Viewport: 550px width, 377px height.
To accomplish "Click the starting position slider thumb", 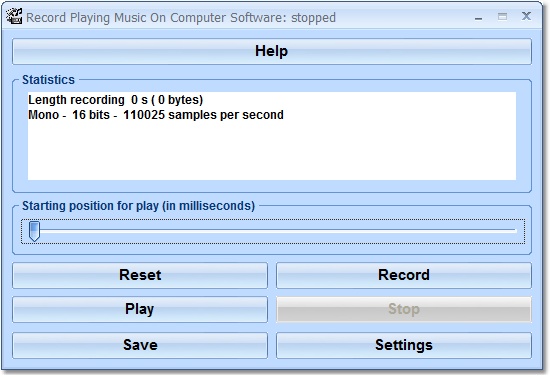I will 34,231.
